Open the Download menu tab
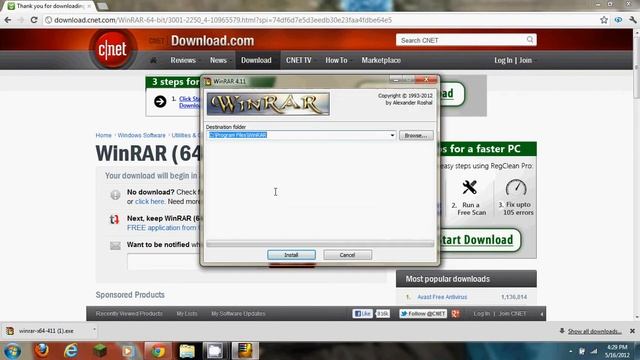This screenshot has height=360, width=640. coord(256,60)
